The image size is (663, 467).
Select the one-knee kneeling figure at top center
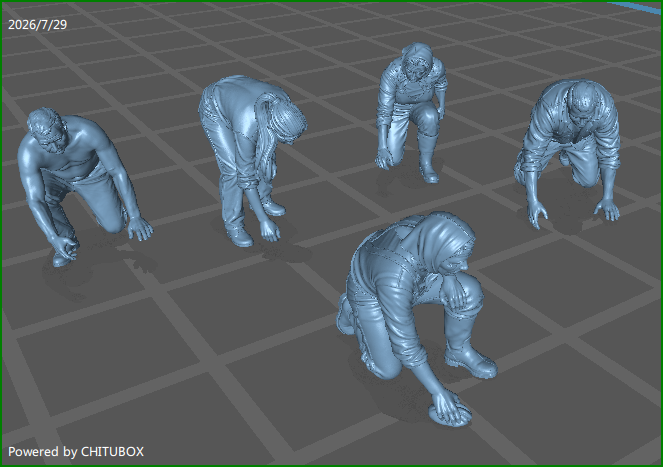411,112
